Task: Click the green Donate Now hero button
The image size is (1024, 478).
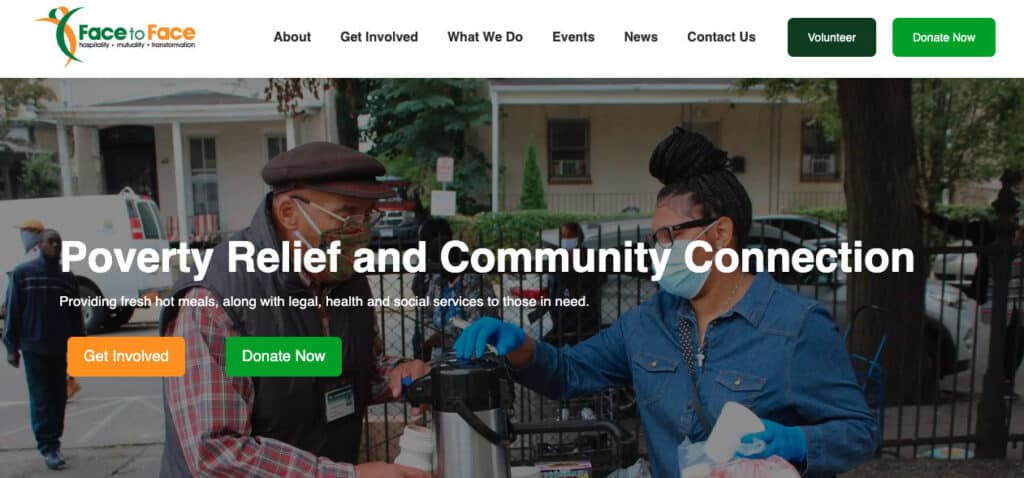Action: coord(283,357)
